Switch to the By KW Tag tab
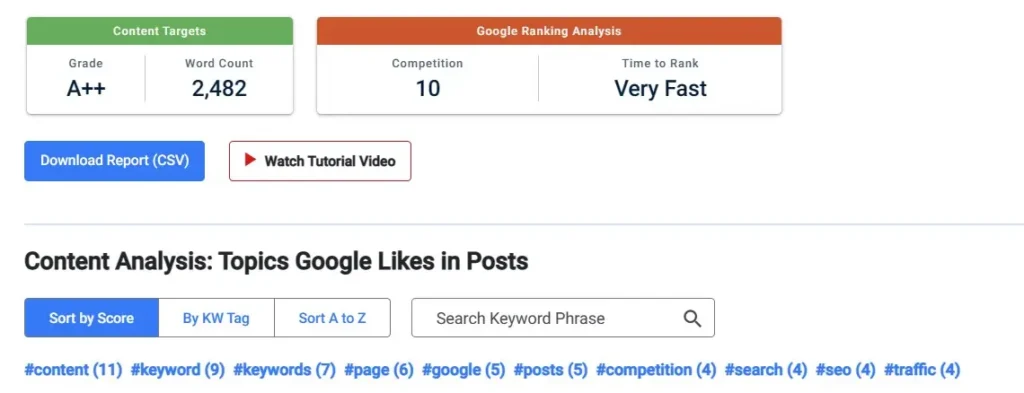The width and height of the screenshot is (1024, 393). pyautogui.click(x=216, y=318)
